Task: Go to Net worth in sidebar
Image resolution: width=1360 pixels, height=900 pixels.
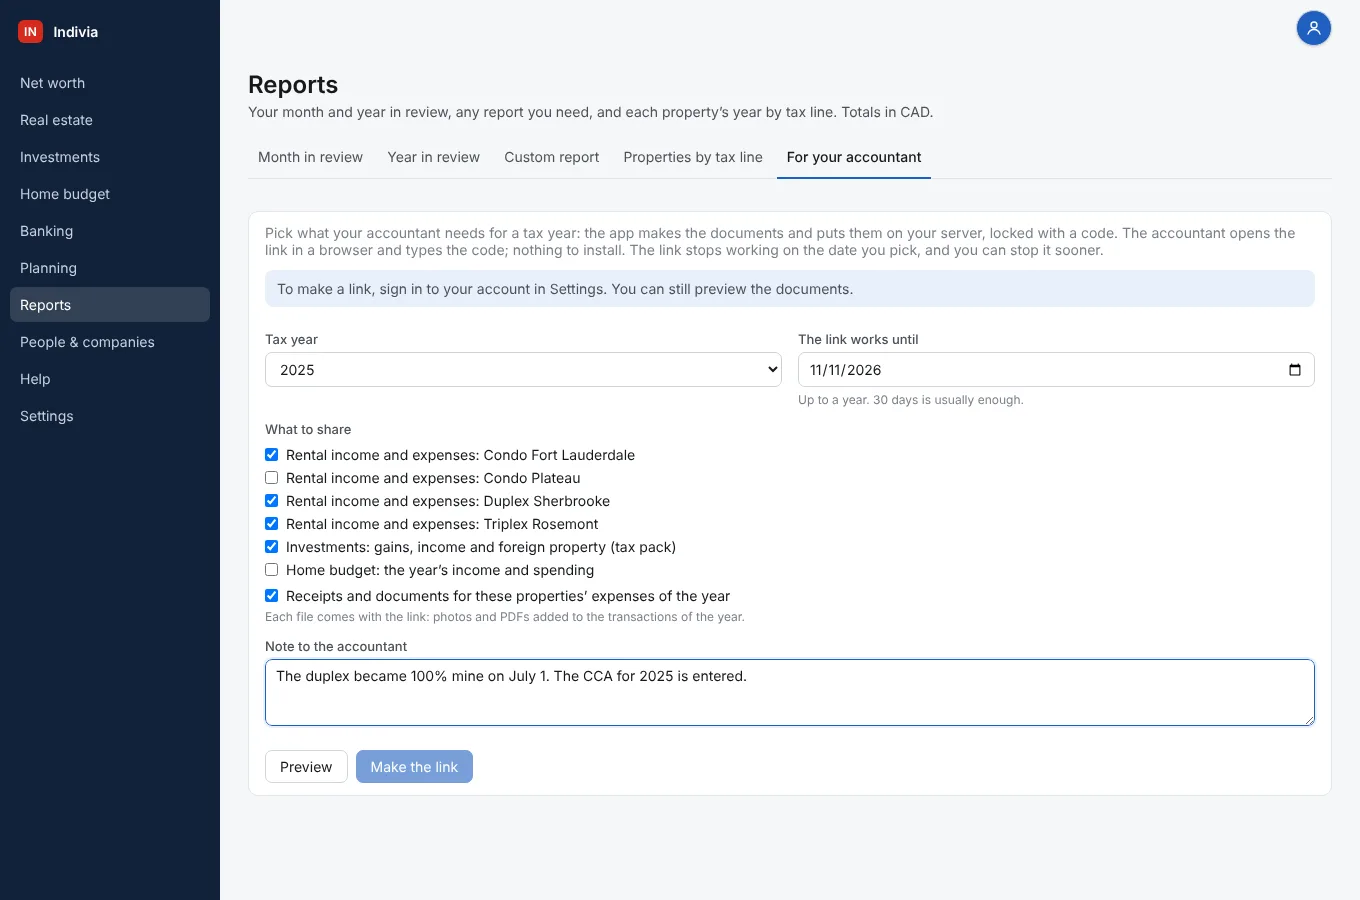Action: 110,83
